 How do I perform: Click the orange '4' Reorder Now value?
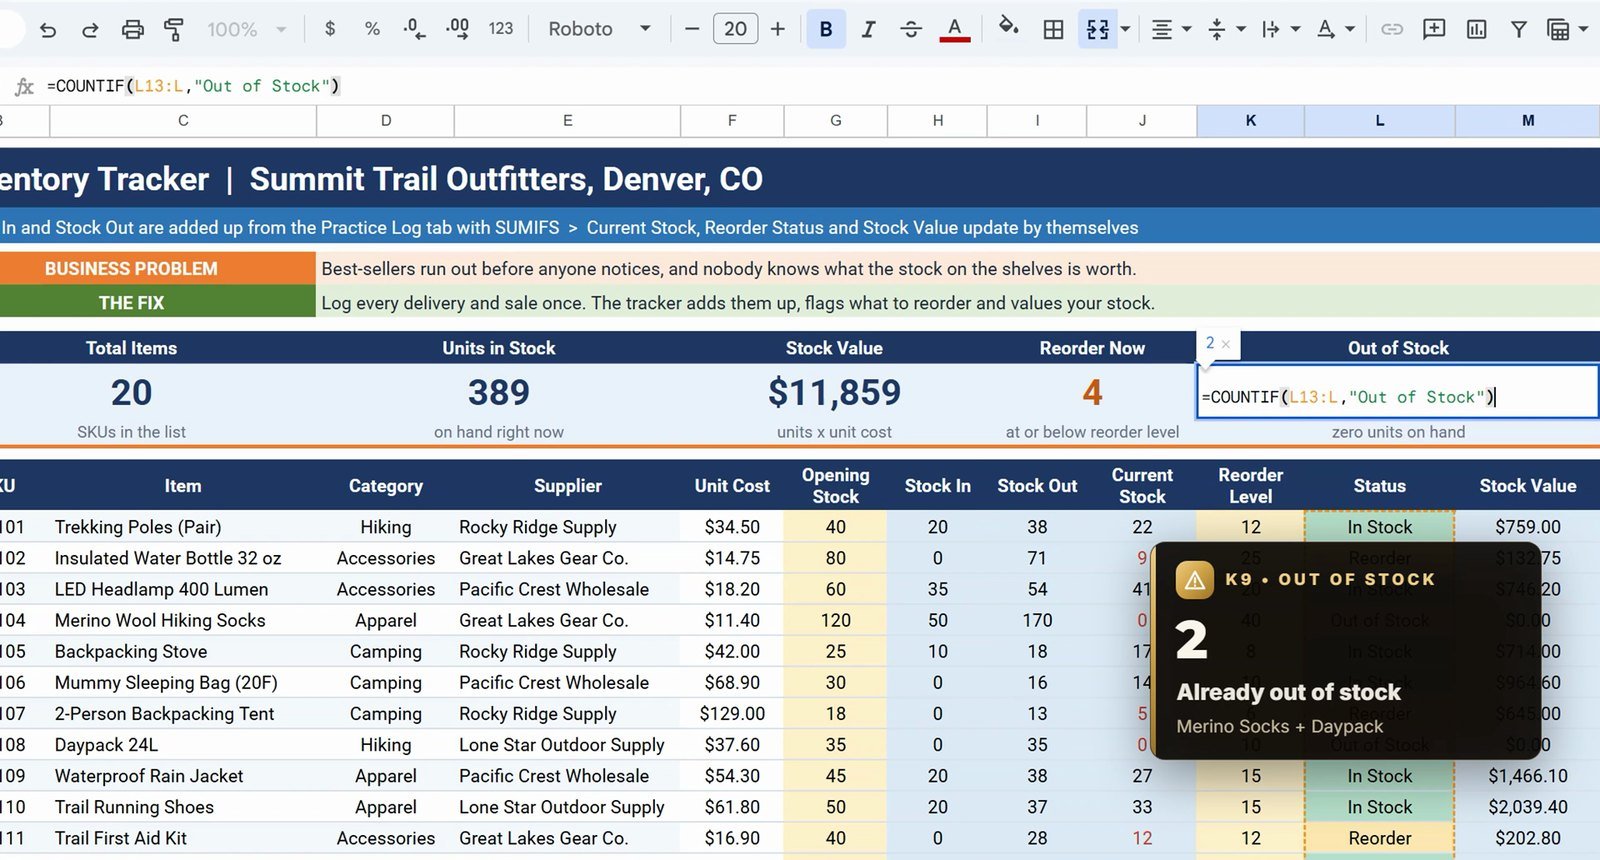(x=1092, y=392)
